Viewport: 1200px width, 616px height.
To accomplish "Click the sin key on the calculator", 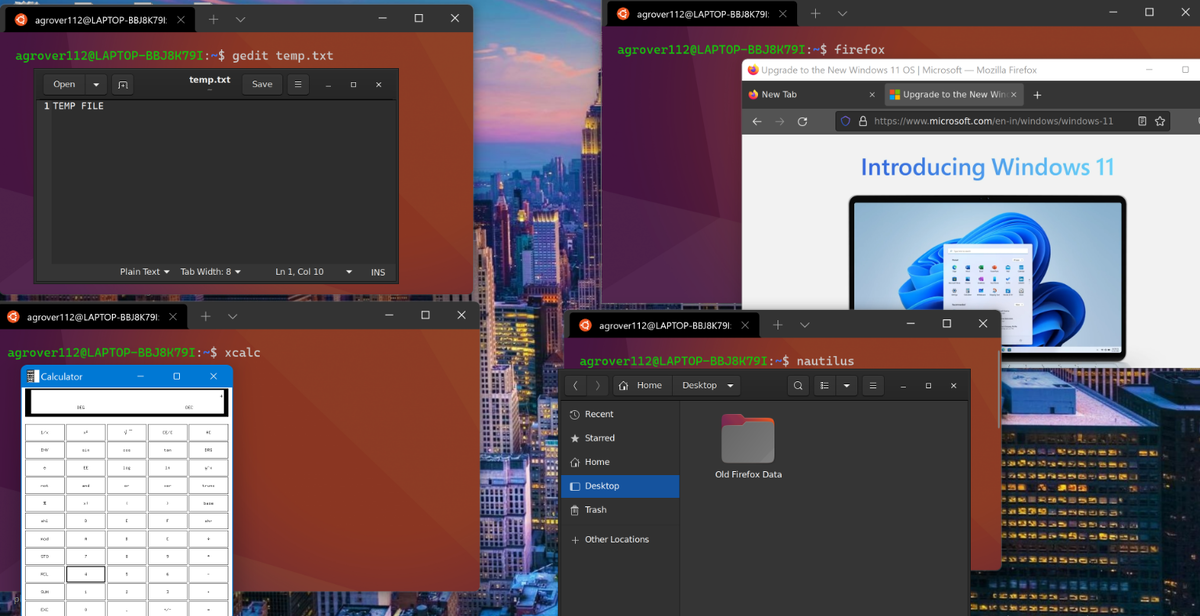I will click(85, 450).
